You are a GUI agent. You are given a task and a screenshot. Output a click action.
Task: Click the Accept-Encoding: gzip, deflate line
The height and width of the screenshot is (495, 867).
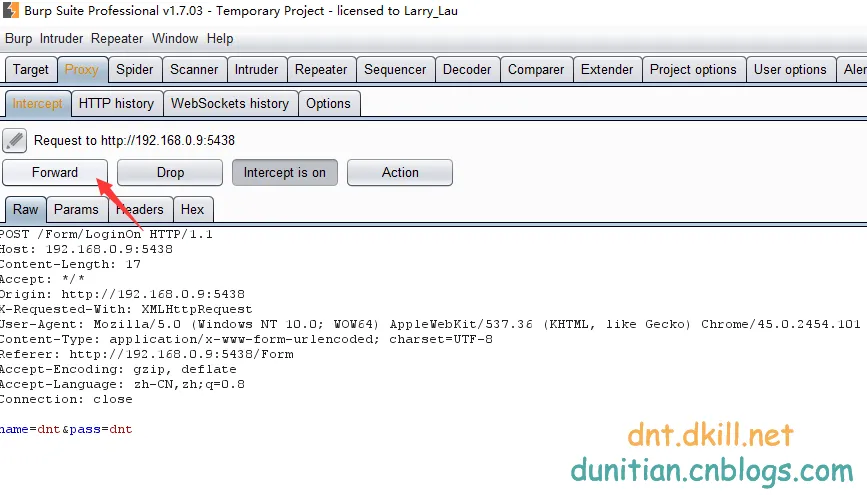(118, 369)
